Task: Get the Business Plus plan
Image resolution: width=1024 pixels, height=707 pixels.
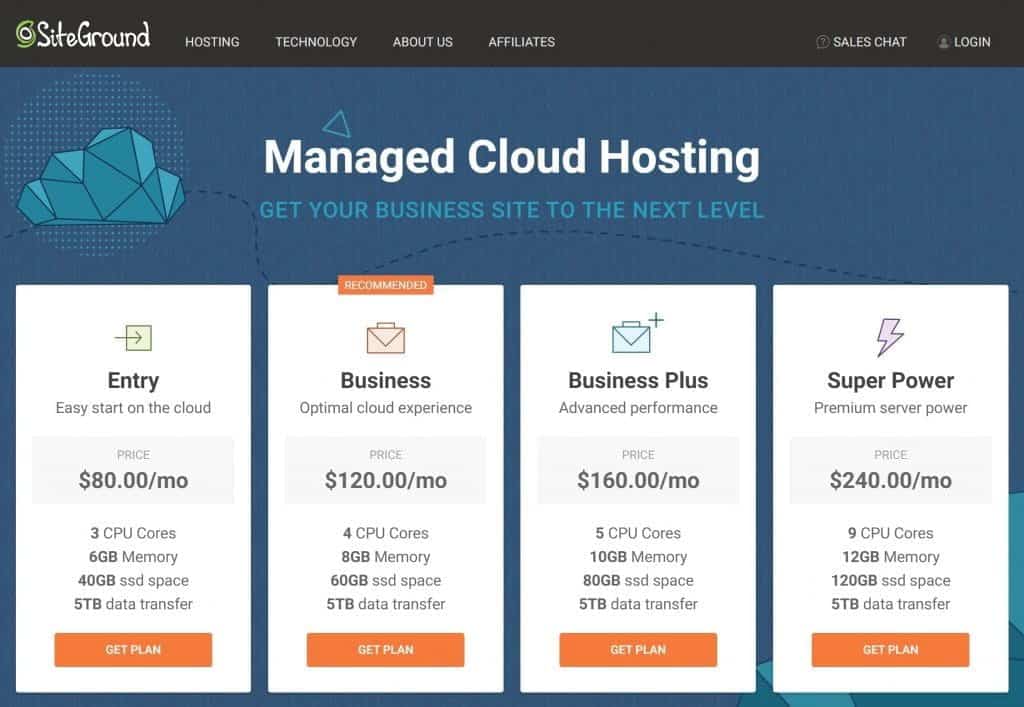Action: 638,650
